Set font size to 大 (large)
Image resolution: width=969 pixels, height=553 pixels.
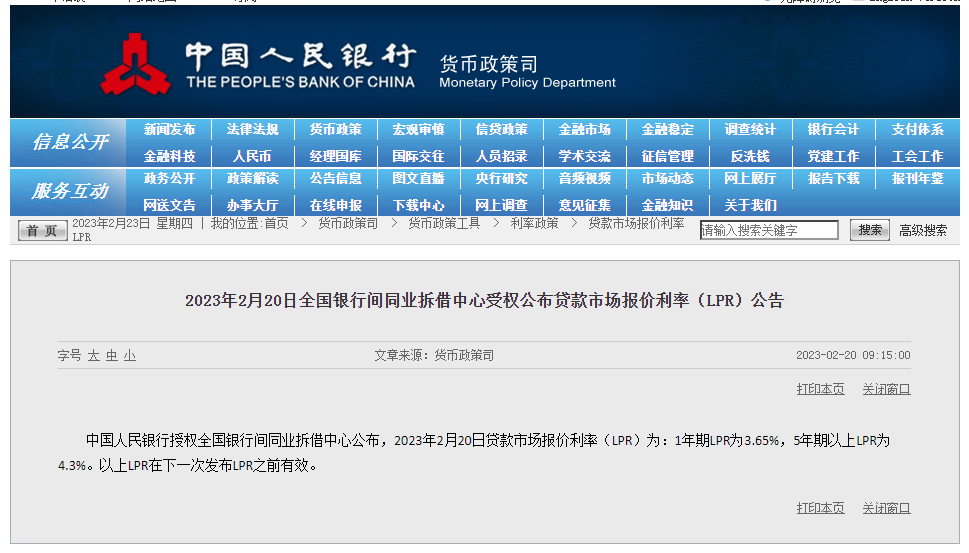93,355
